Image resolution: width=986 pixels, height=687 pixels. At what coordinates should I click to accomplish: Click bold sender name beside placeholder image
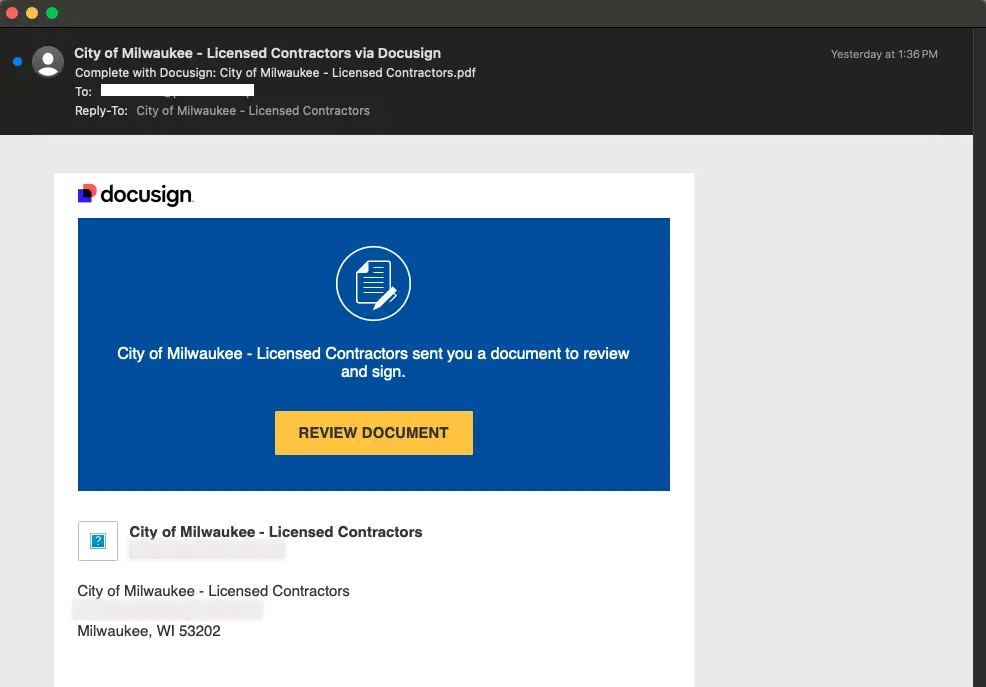coord(275,532)
